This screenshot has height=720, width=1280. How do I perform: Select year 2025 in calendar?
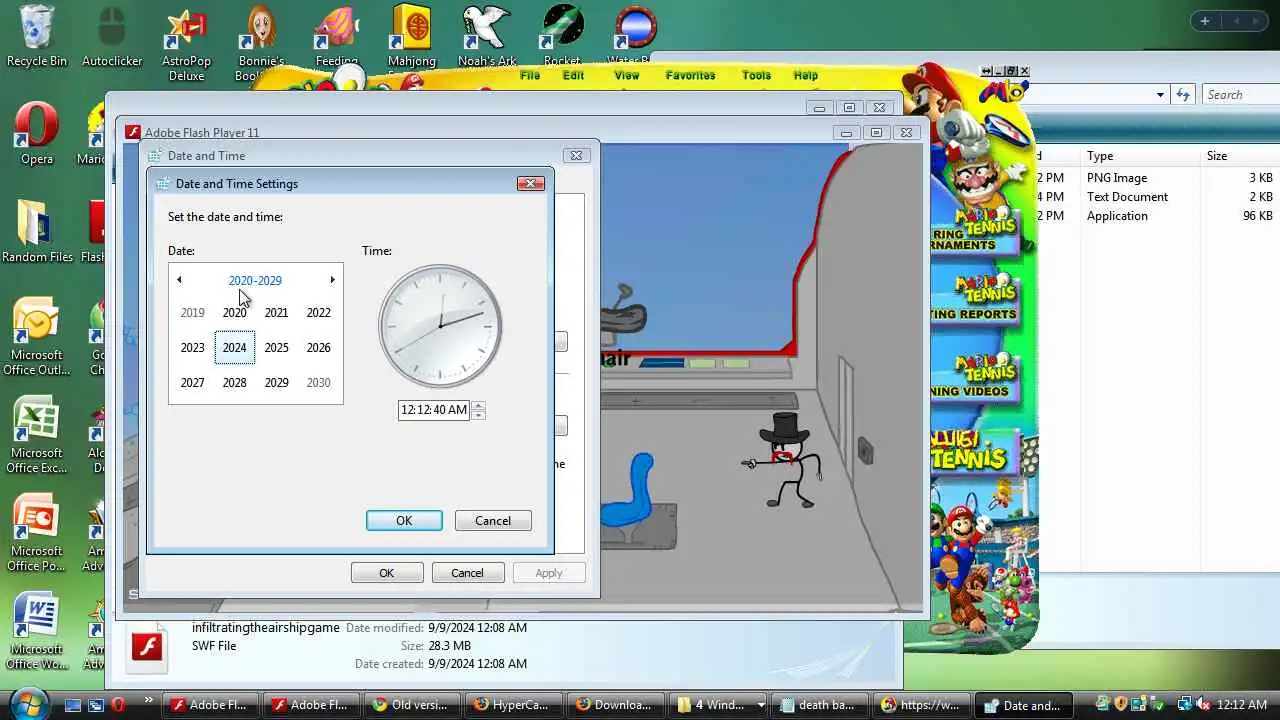pos(276,348)
